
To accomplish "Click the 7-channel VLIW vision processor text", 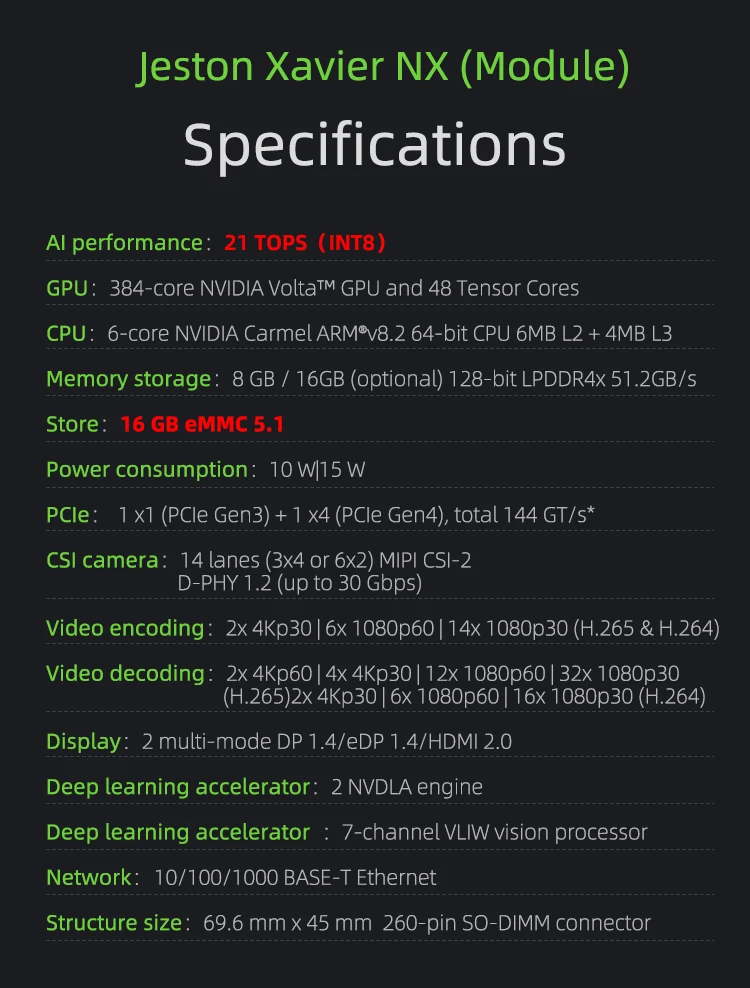I will pos(494,832).
